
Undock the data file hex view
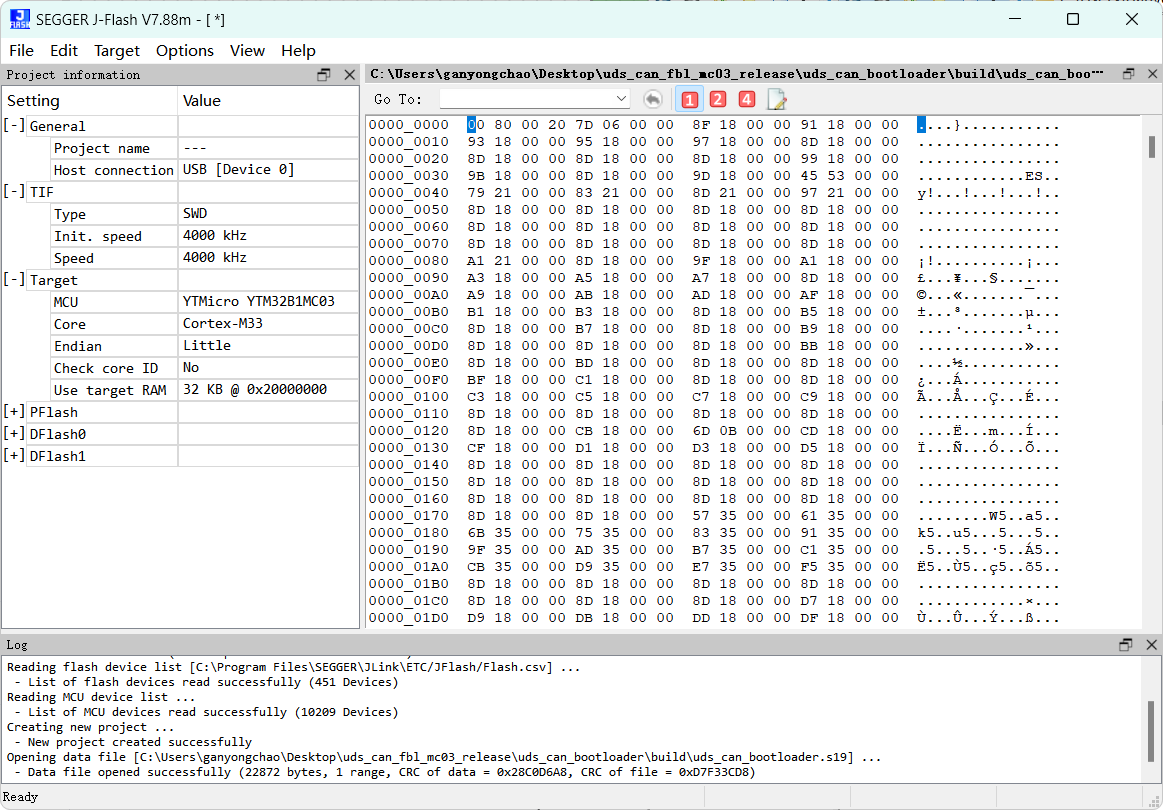click(x=1129, y=73)
